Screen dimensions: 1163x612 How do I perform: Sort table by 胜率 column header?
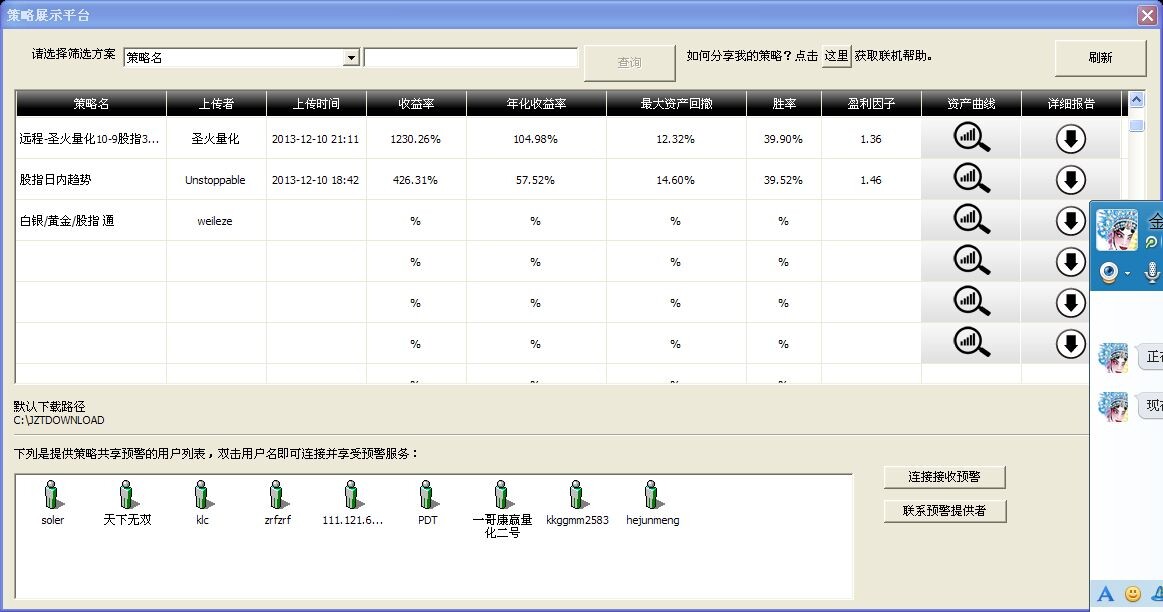[x=783, y=103]
